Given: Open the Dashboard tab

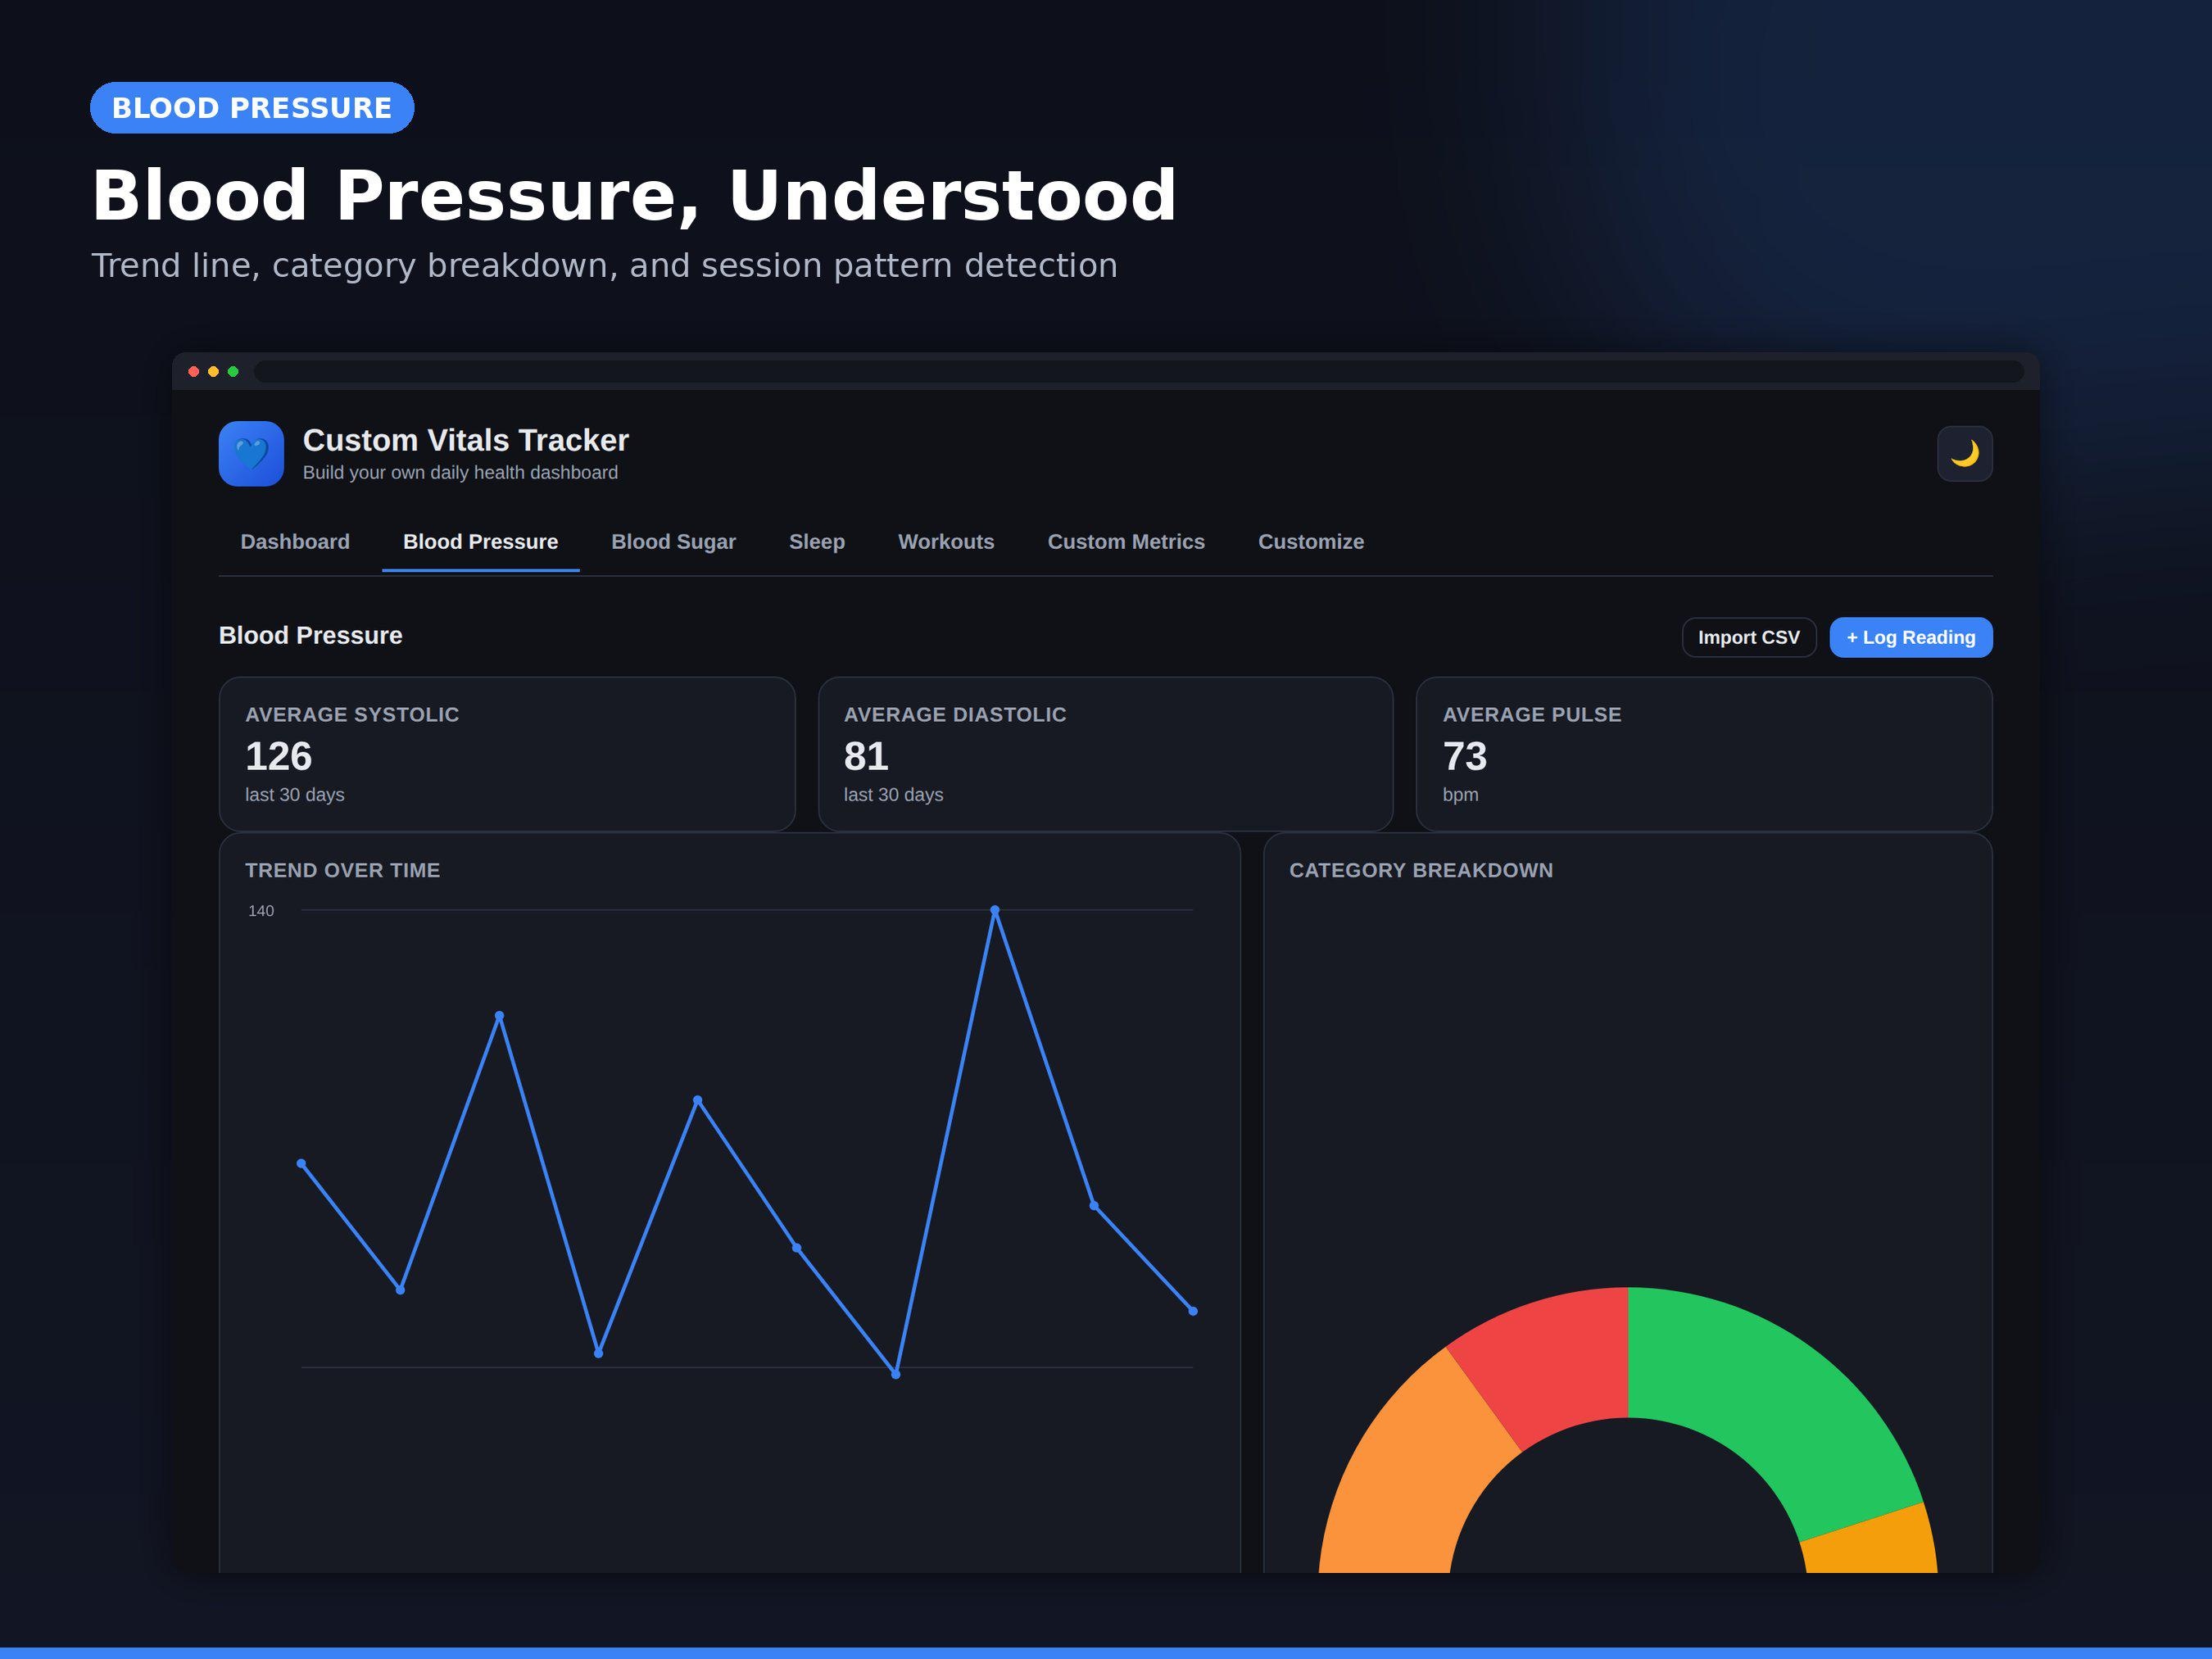Looking at the screenshot, I should tap(295, 542).
